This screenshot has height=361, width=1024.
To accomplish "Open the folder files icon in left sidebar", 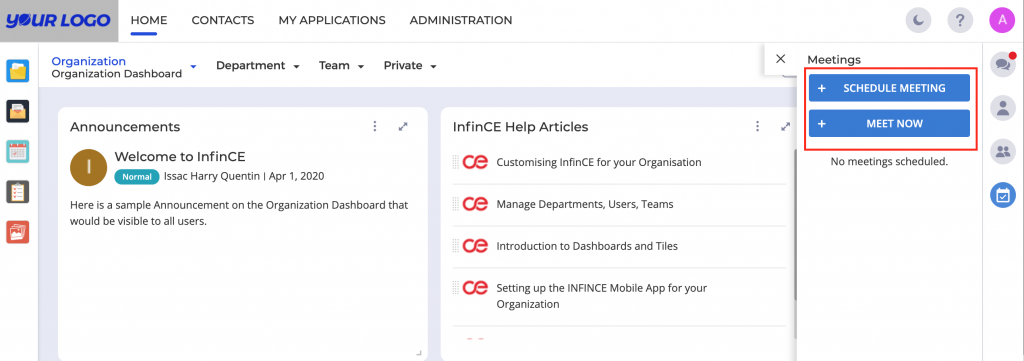I will click(x=18, y=71).
